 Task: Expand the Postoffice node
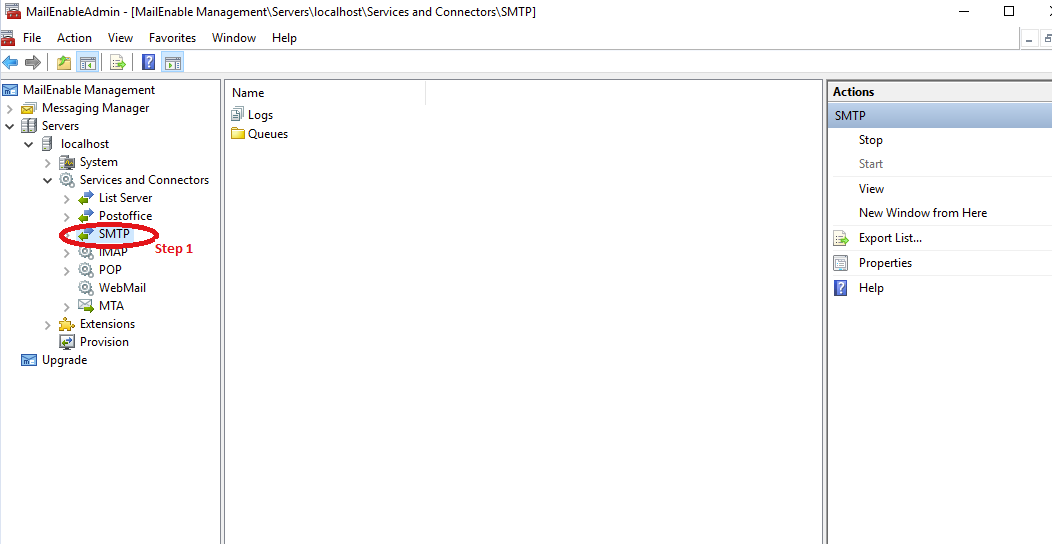point(66,217)
